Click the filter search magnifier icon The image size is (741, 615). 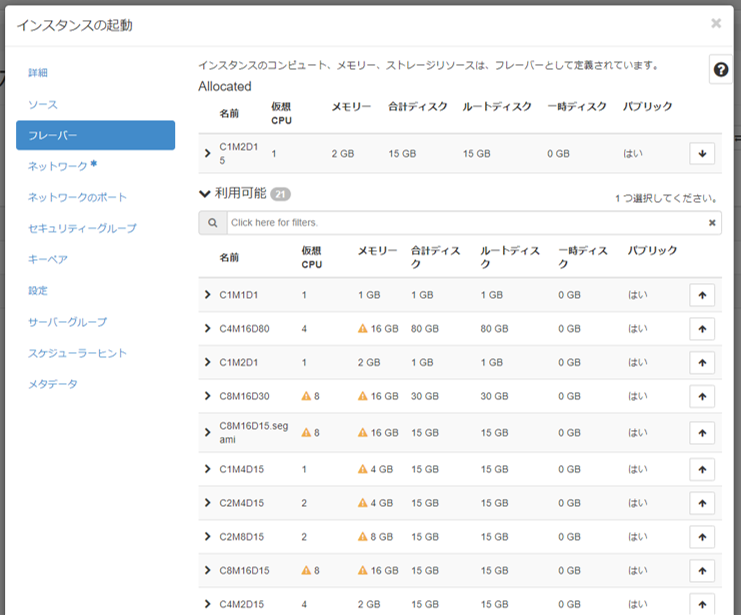coord(213,223)
